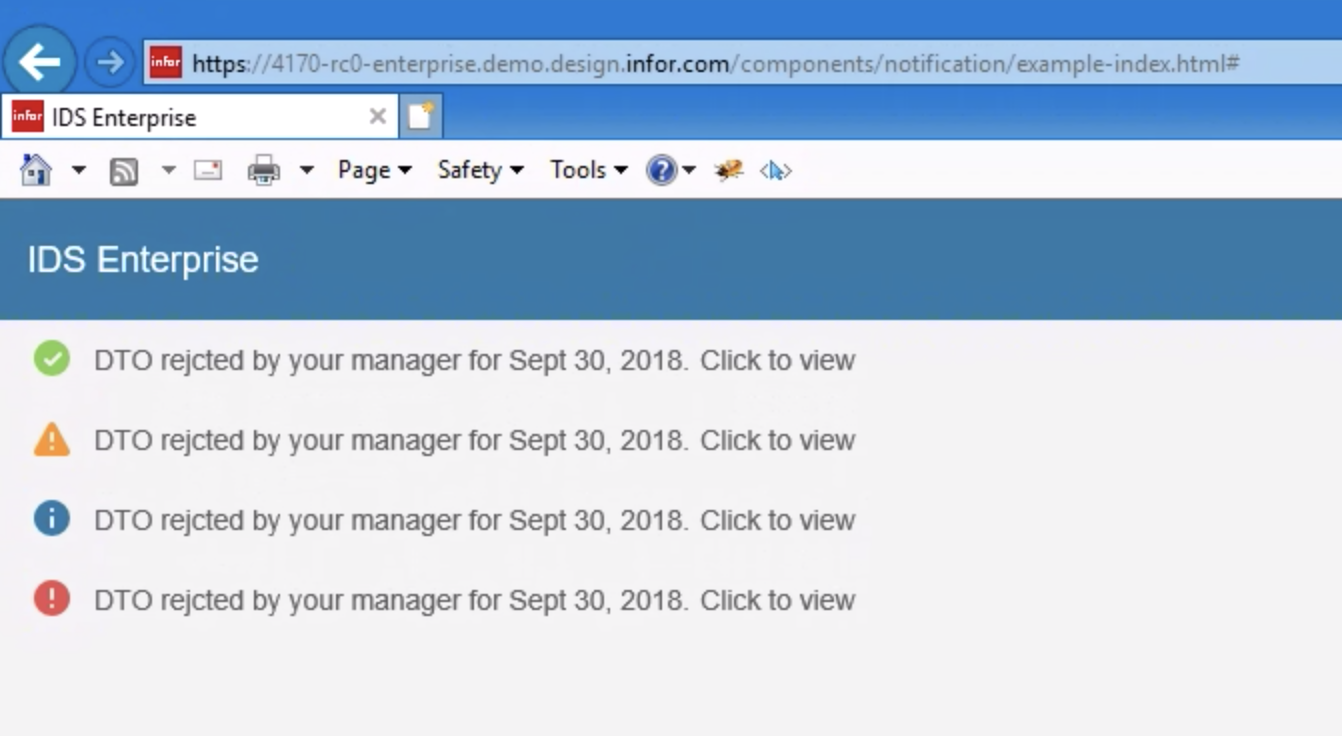Click the orange warning triangle icon
The image size is (1342, 736).
(52, 439)
